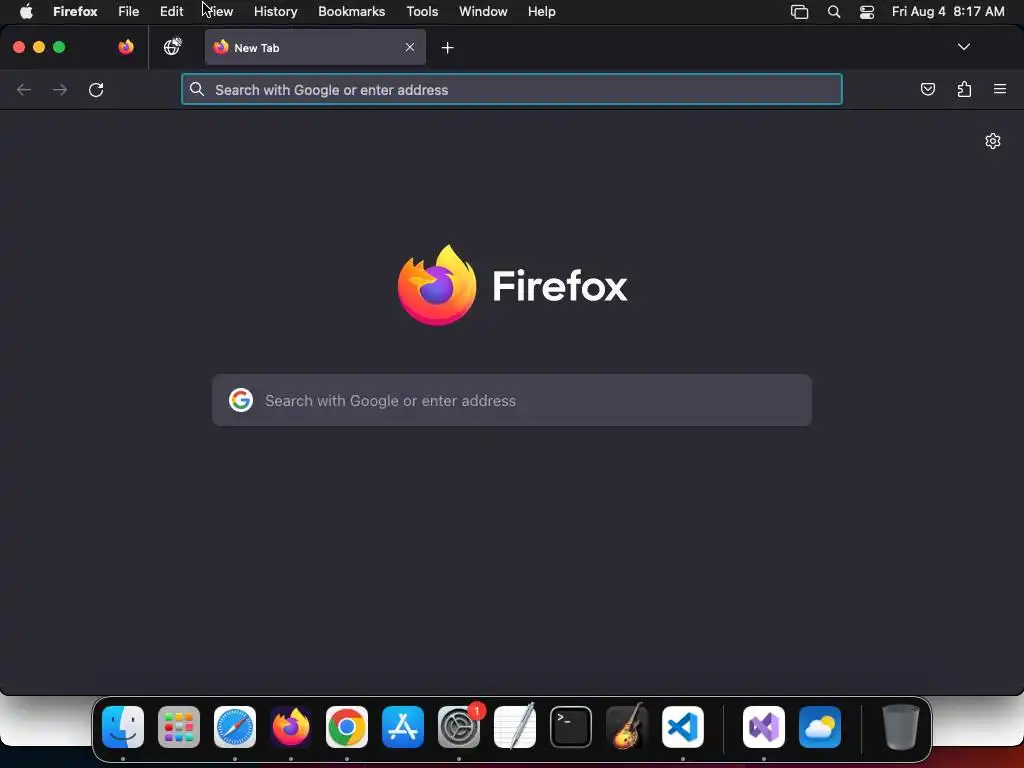Image resolution: width=1024 pixels, height=768 pixels.
Task: Launch Visual Studio Code from dock
Action: pos(683,727)
